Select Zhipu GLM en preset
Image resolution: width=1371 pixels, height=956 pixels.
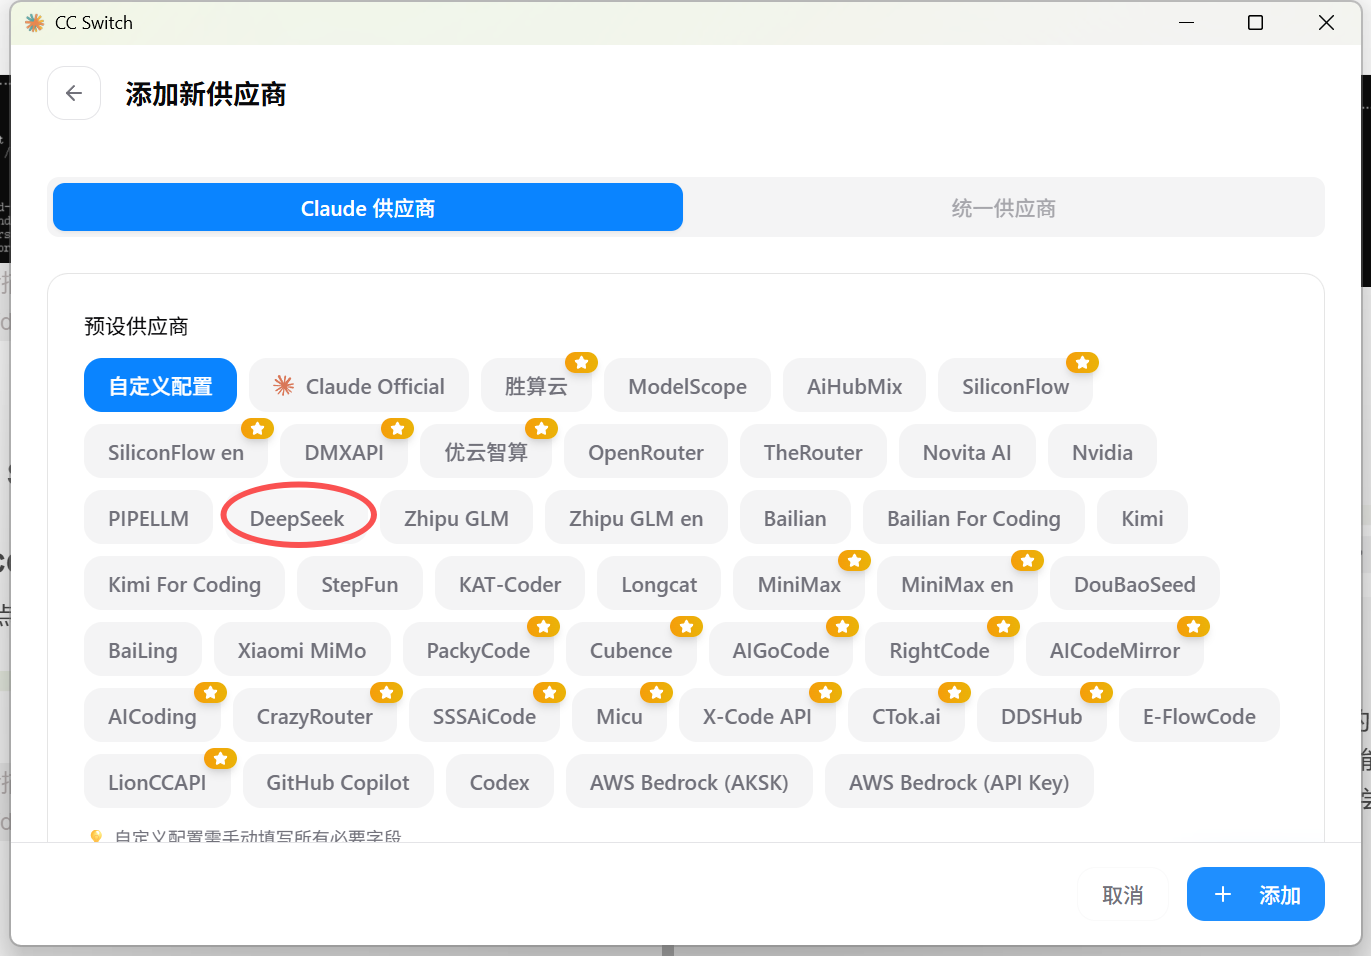click(x=636, y=517)
